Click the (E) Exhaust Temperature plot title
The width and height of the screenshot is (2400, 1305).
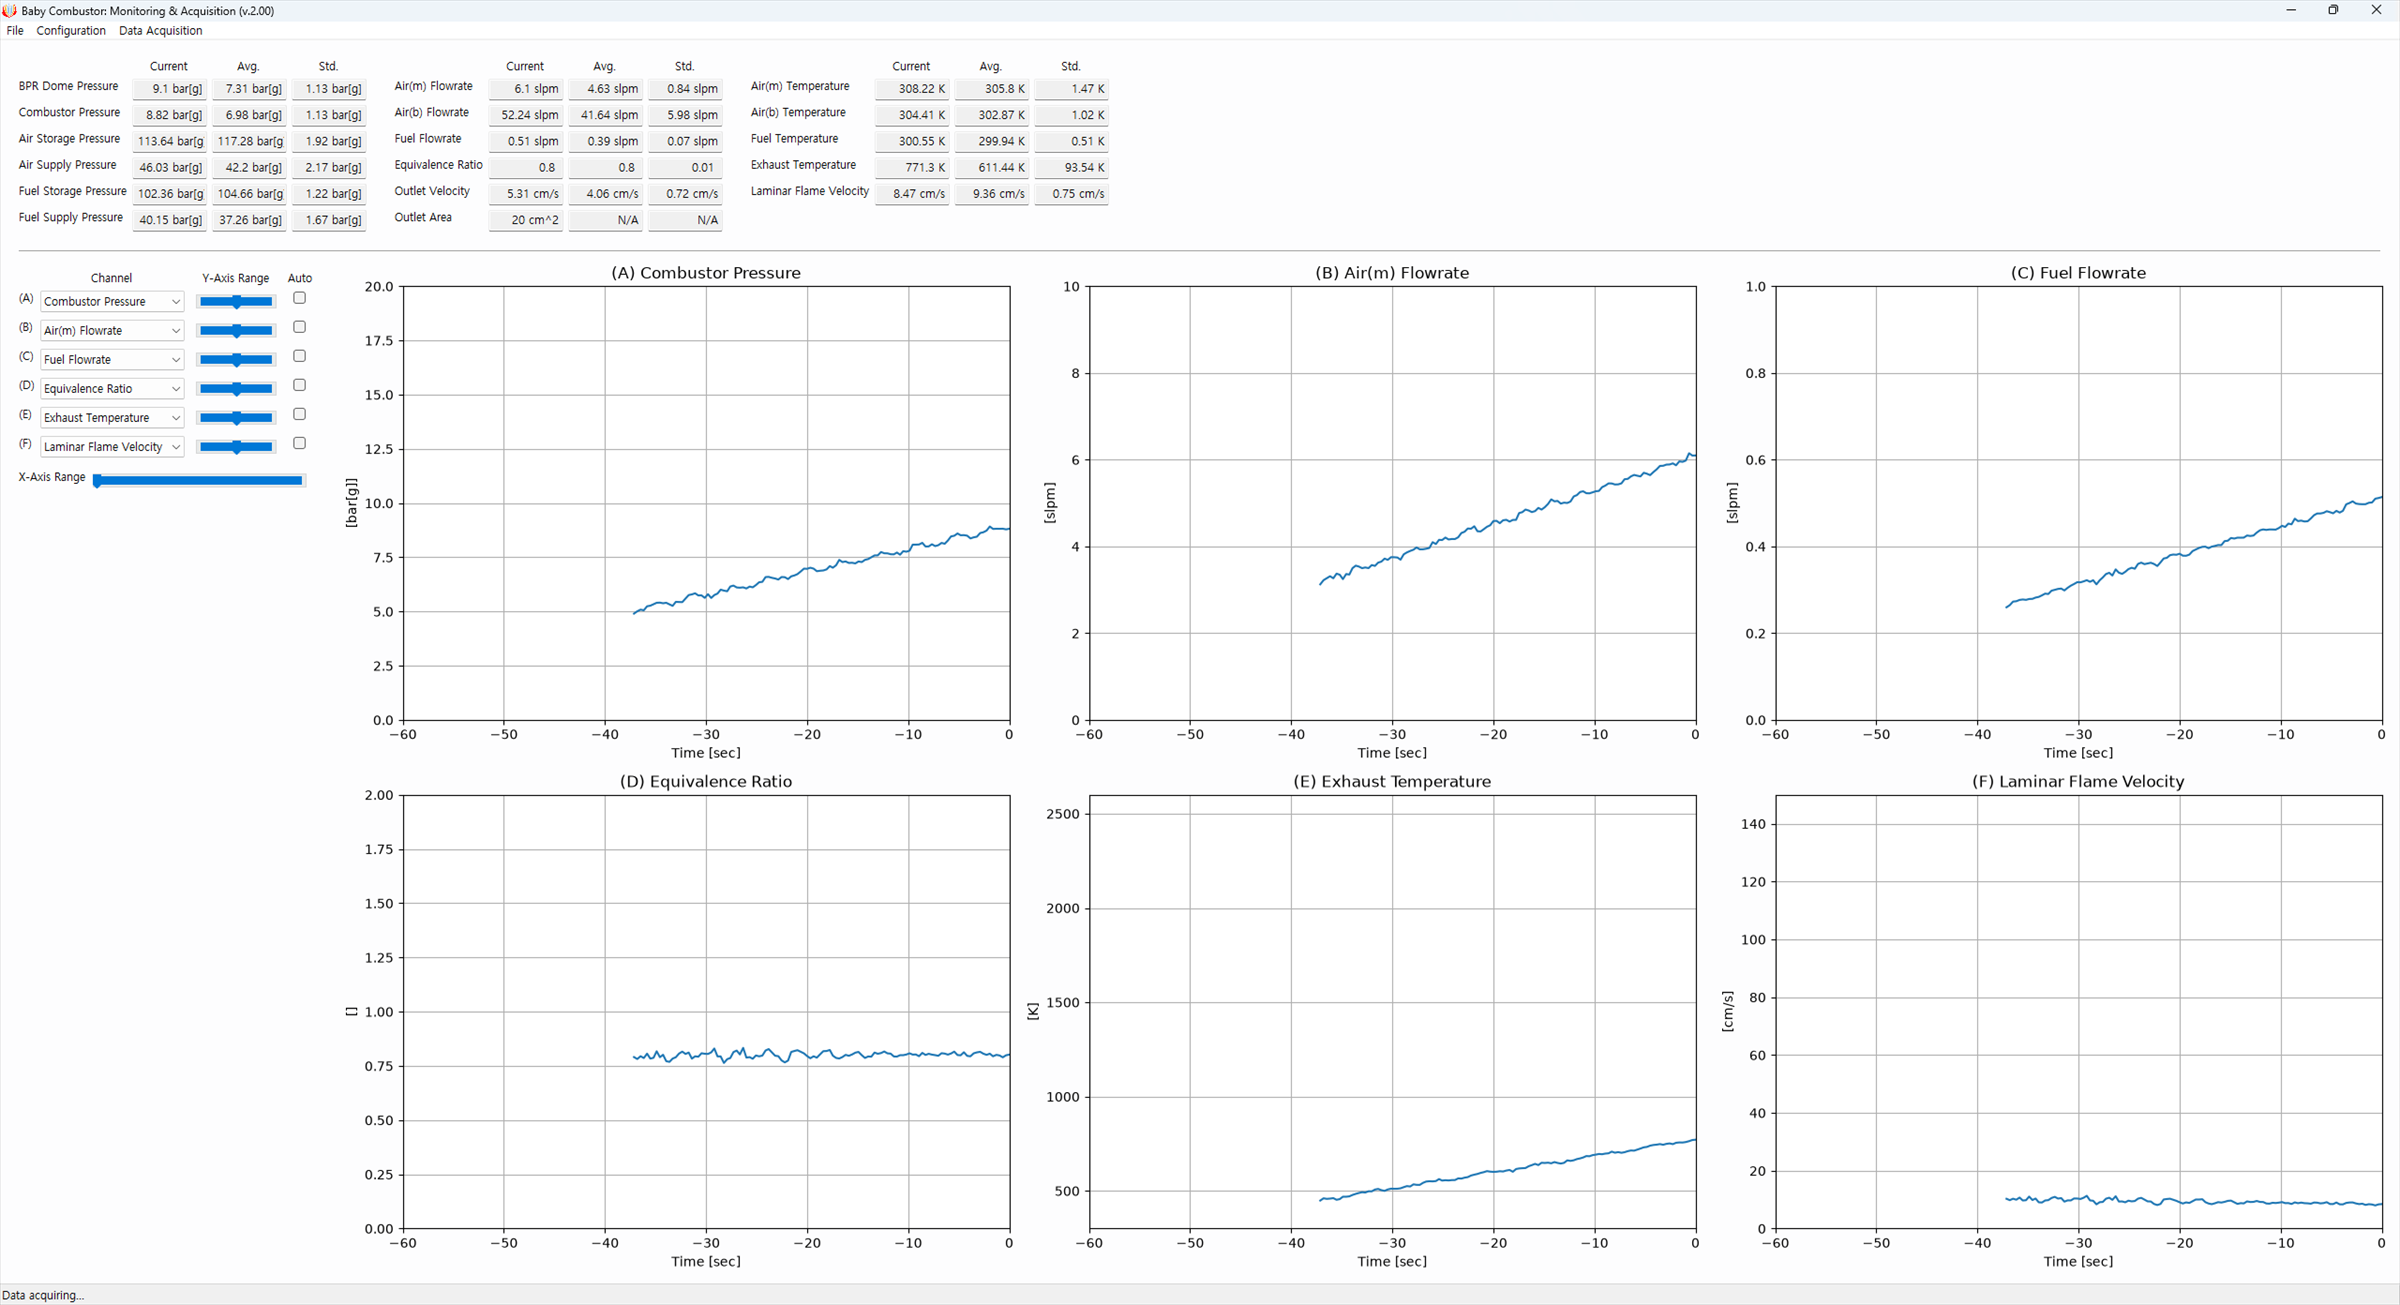point(1392,782)
